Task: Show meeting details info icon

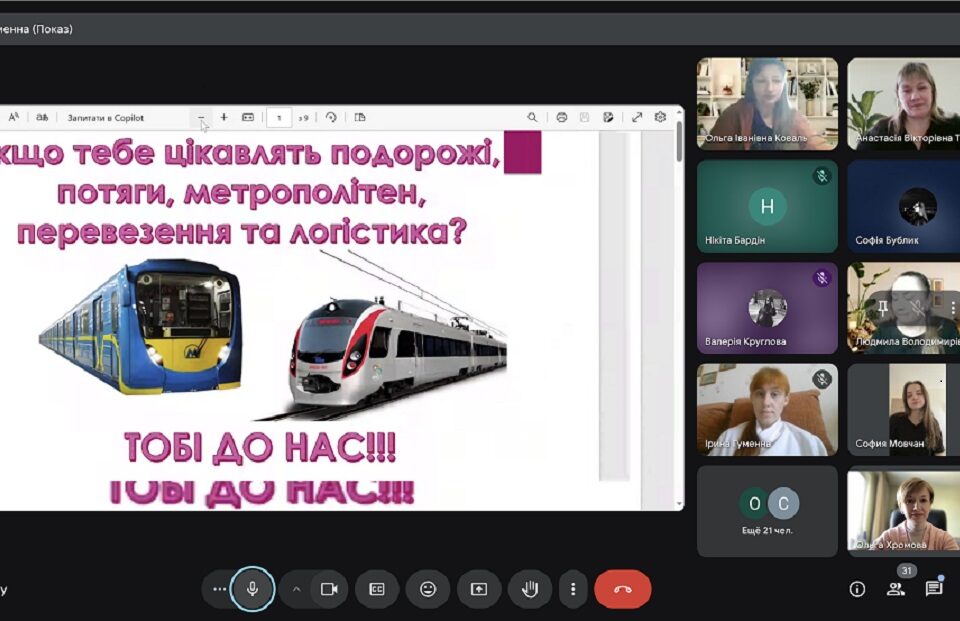Action: [857, 589]
